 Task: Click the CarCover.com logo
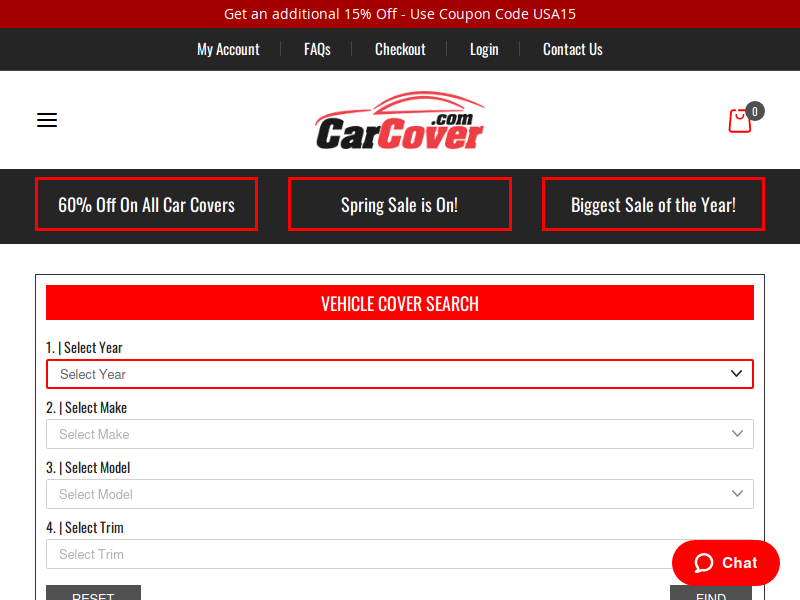click(399, 120)
